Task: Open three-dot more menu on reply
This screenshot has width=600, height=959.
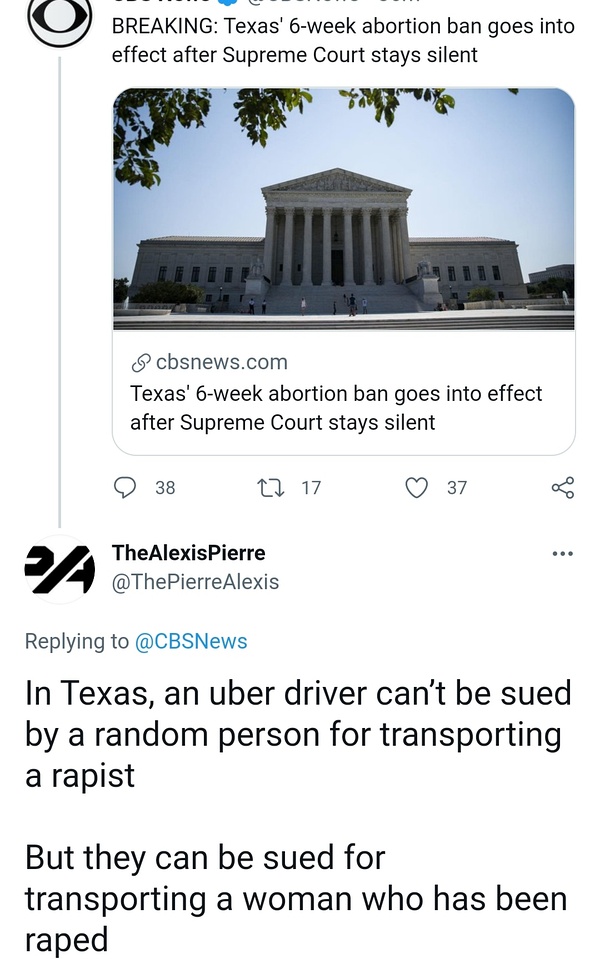Action: tap(563, 553)
